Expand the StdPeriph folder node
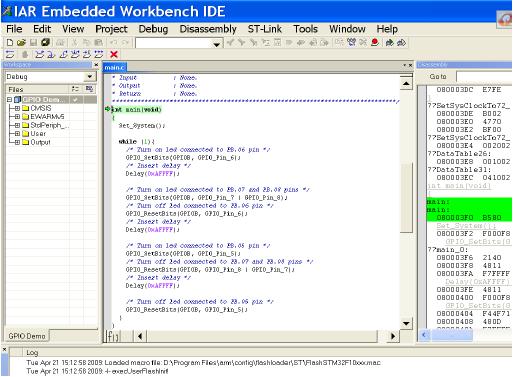The height and width of the screenshot is (377, 516). (x=17, y=125)
